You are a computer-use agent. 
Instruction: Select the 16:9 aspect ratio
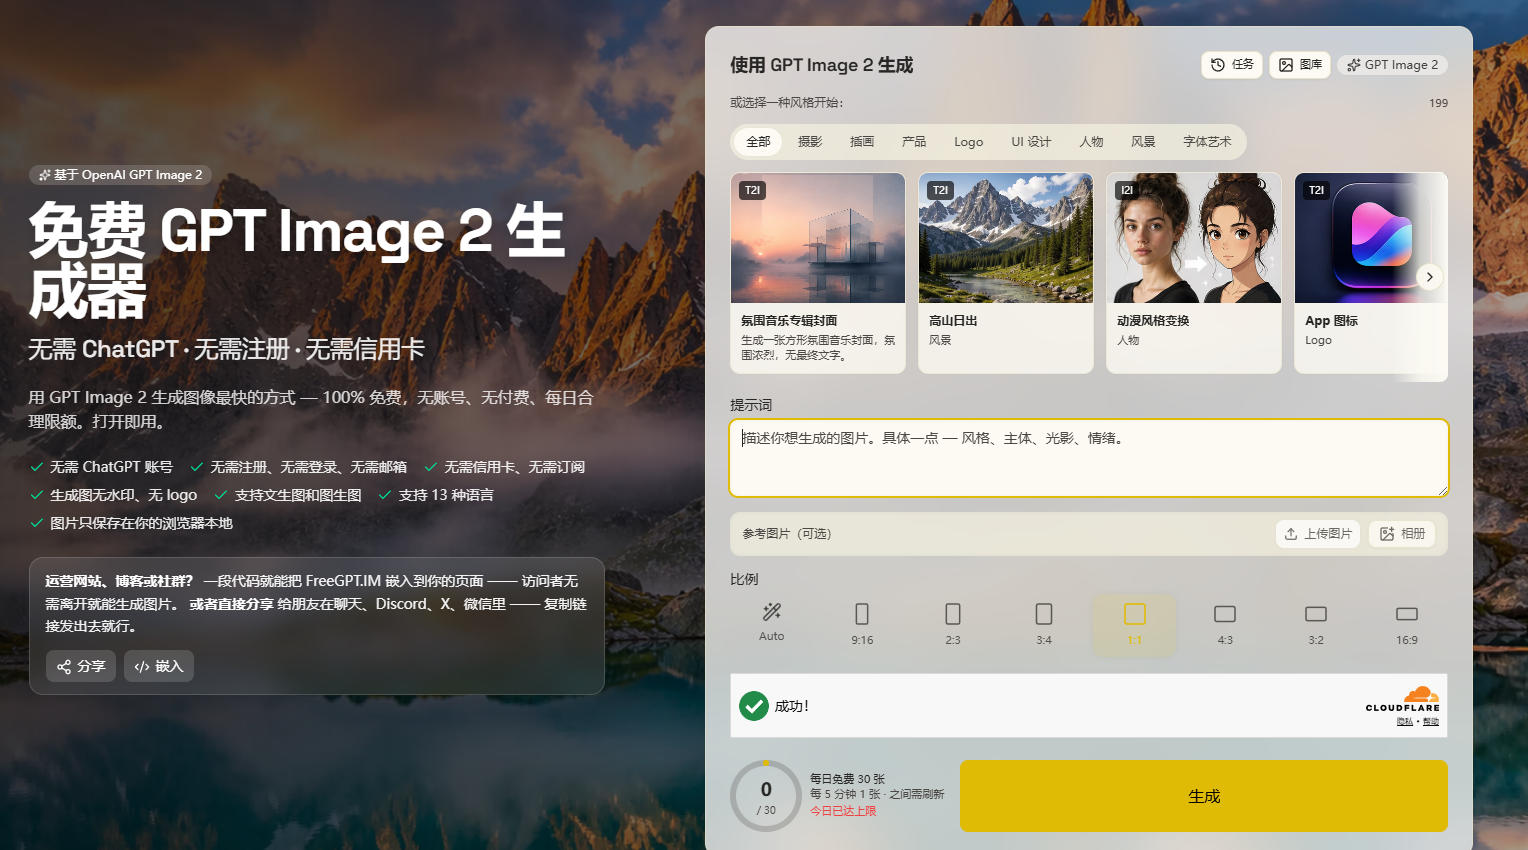(x=1407, y=624)
